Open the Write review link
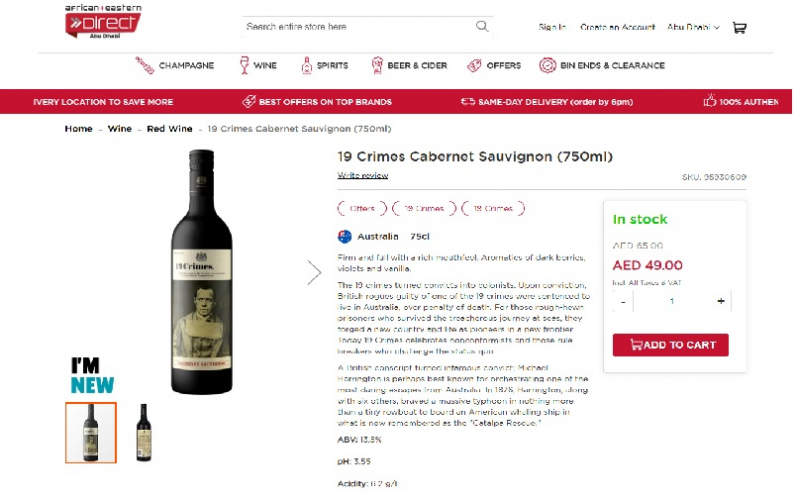This screenshot has width=796, height=500. [x=363, y=176]
